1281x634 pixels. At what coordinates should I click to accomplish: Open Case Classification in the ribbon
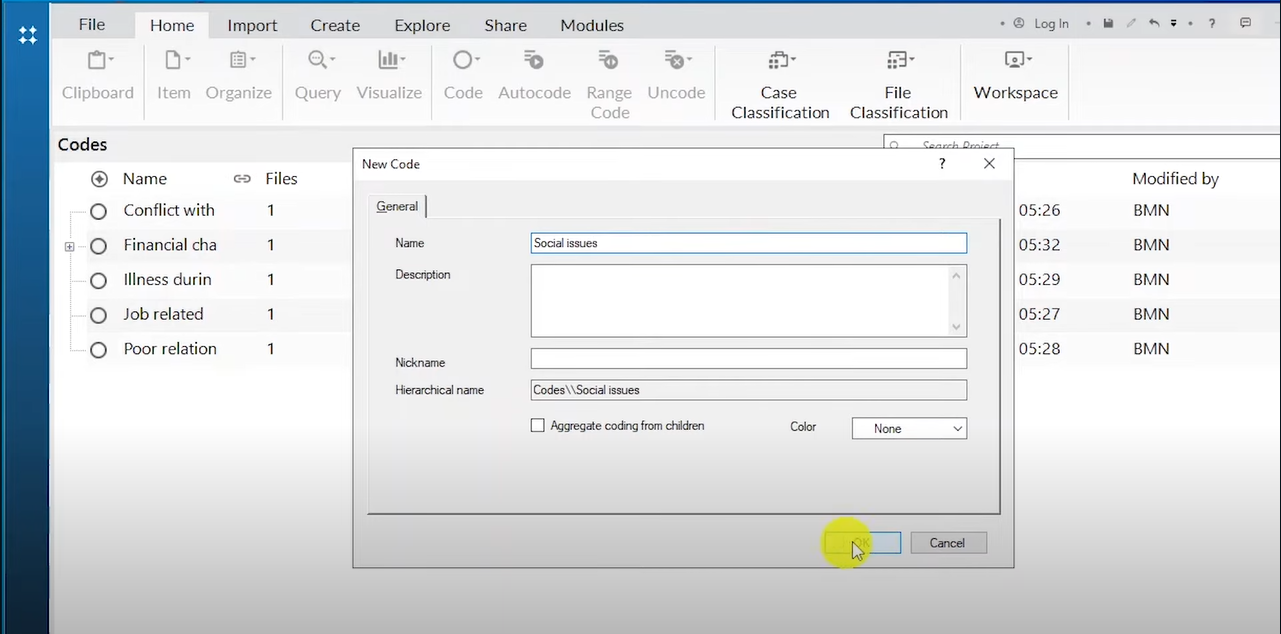coord(780,84)
